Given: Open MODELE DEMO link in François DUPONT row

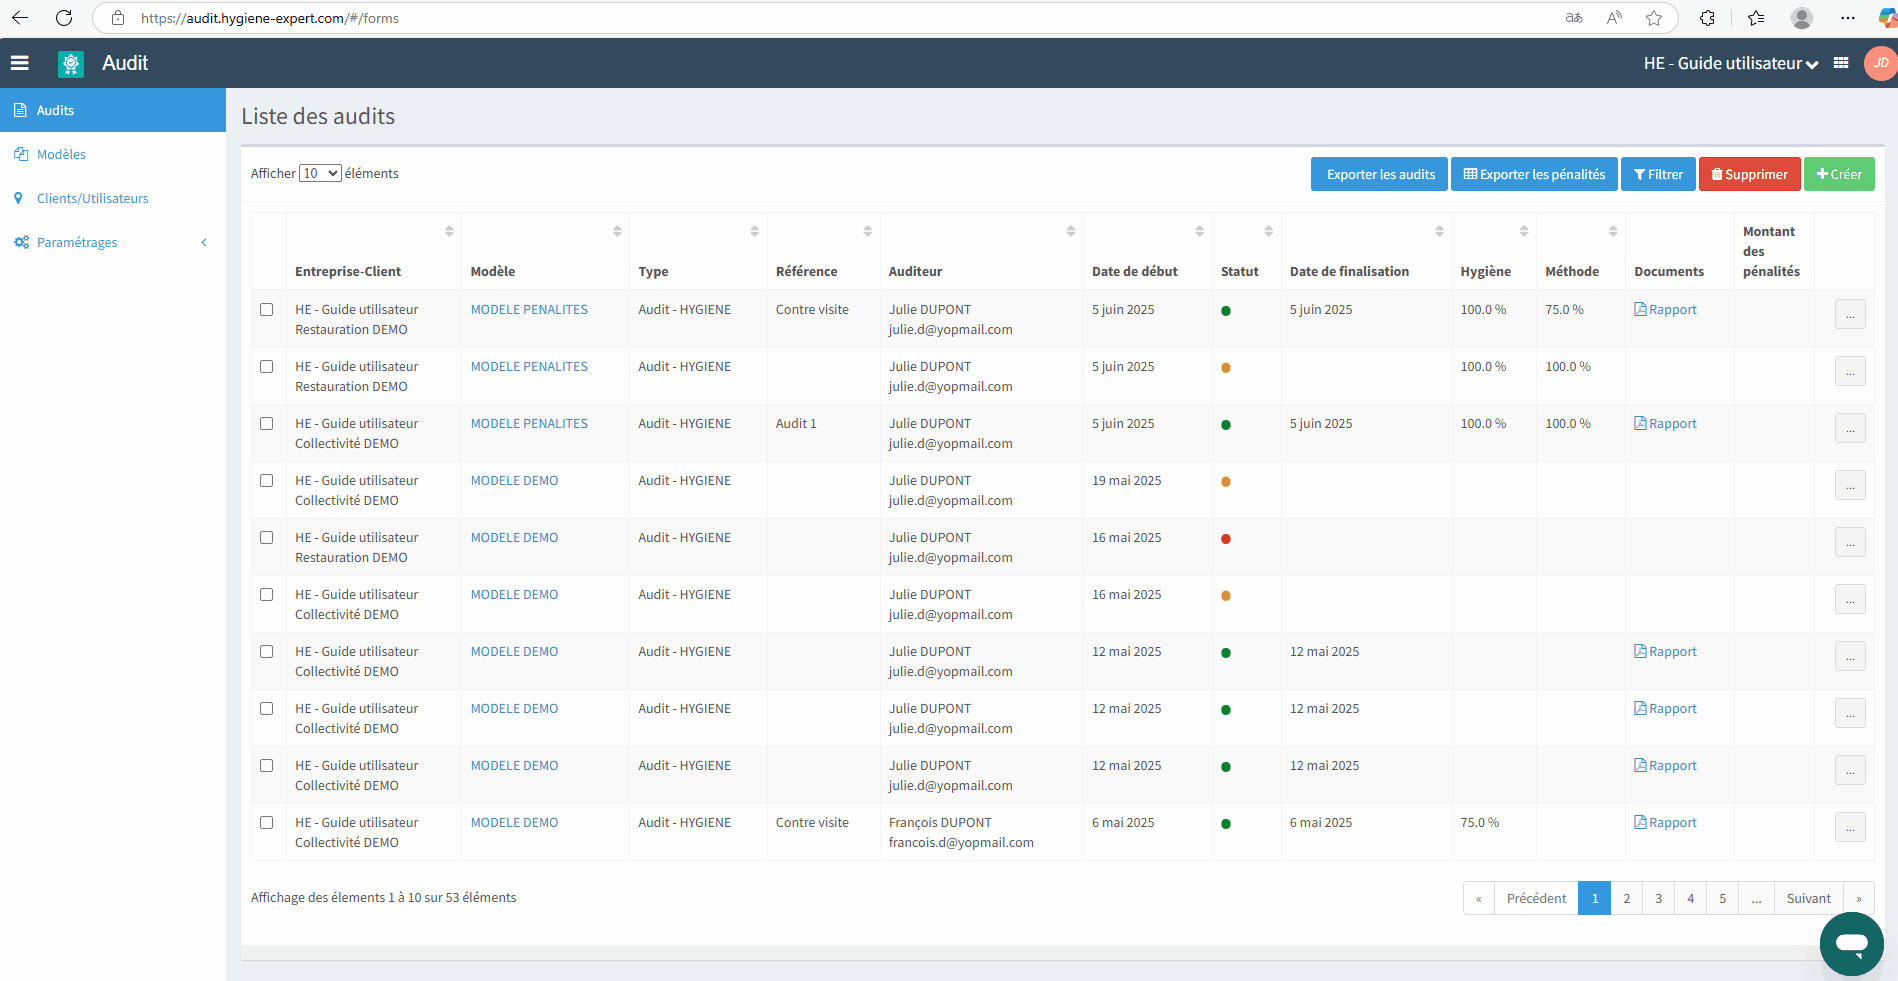Looking at the screenshot, I should click(514, 823).
